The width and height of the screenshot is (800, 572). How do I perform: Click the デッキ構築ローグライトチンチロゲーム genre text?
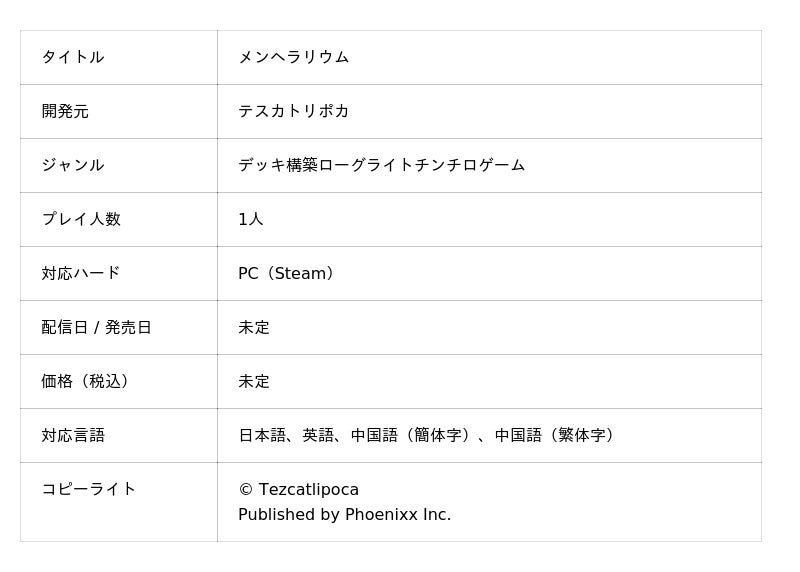click(x=381, y=165)
